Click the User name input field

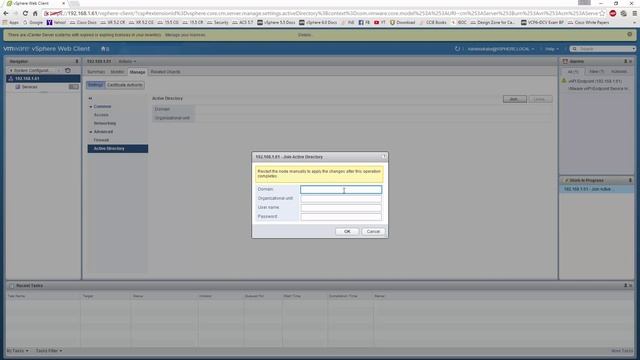click(x=341, y=208)
